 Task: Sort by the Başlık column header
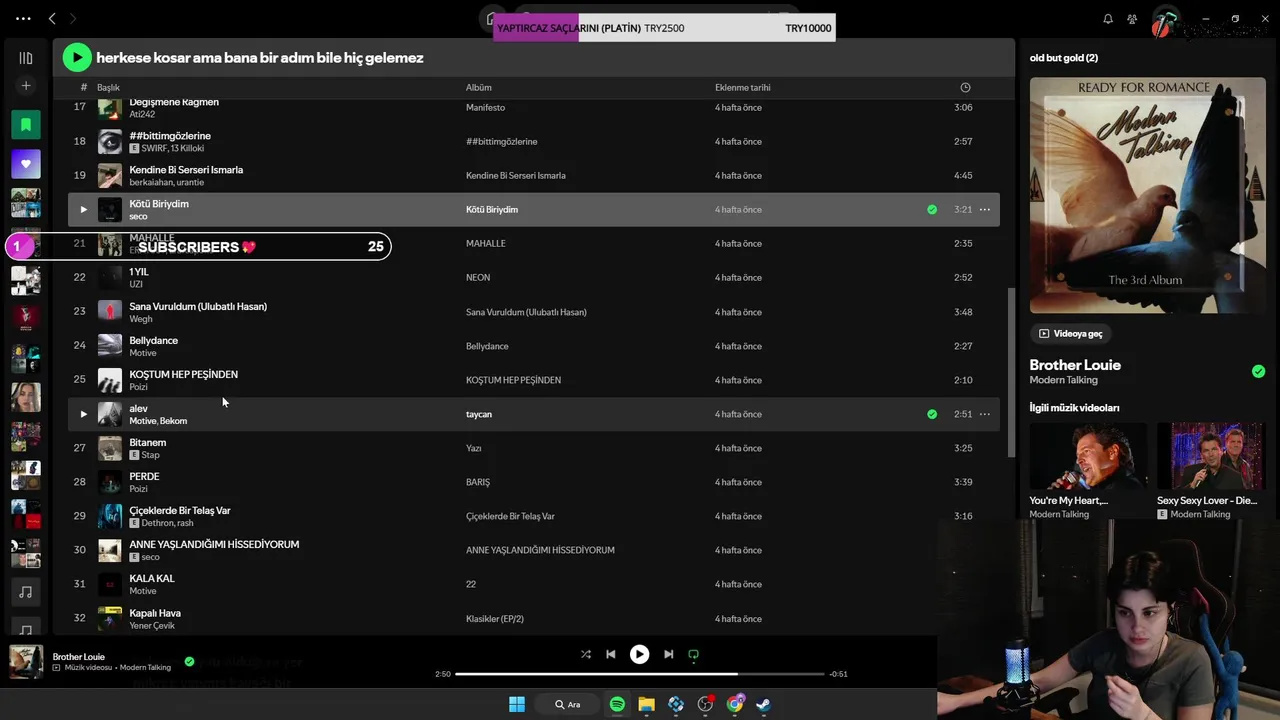click(108, 88)
